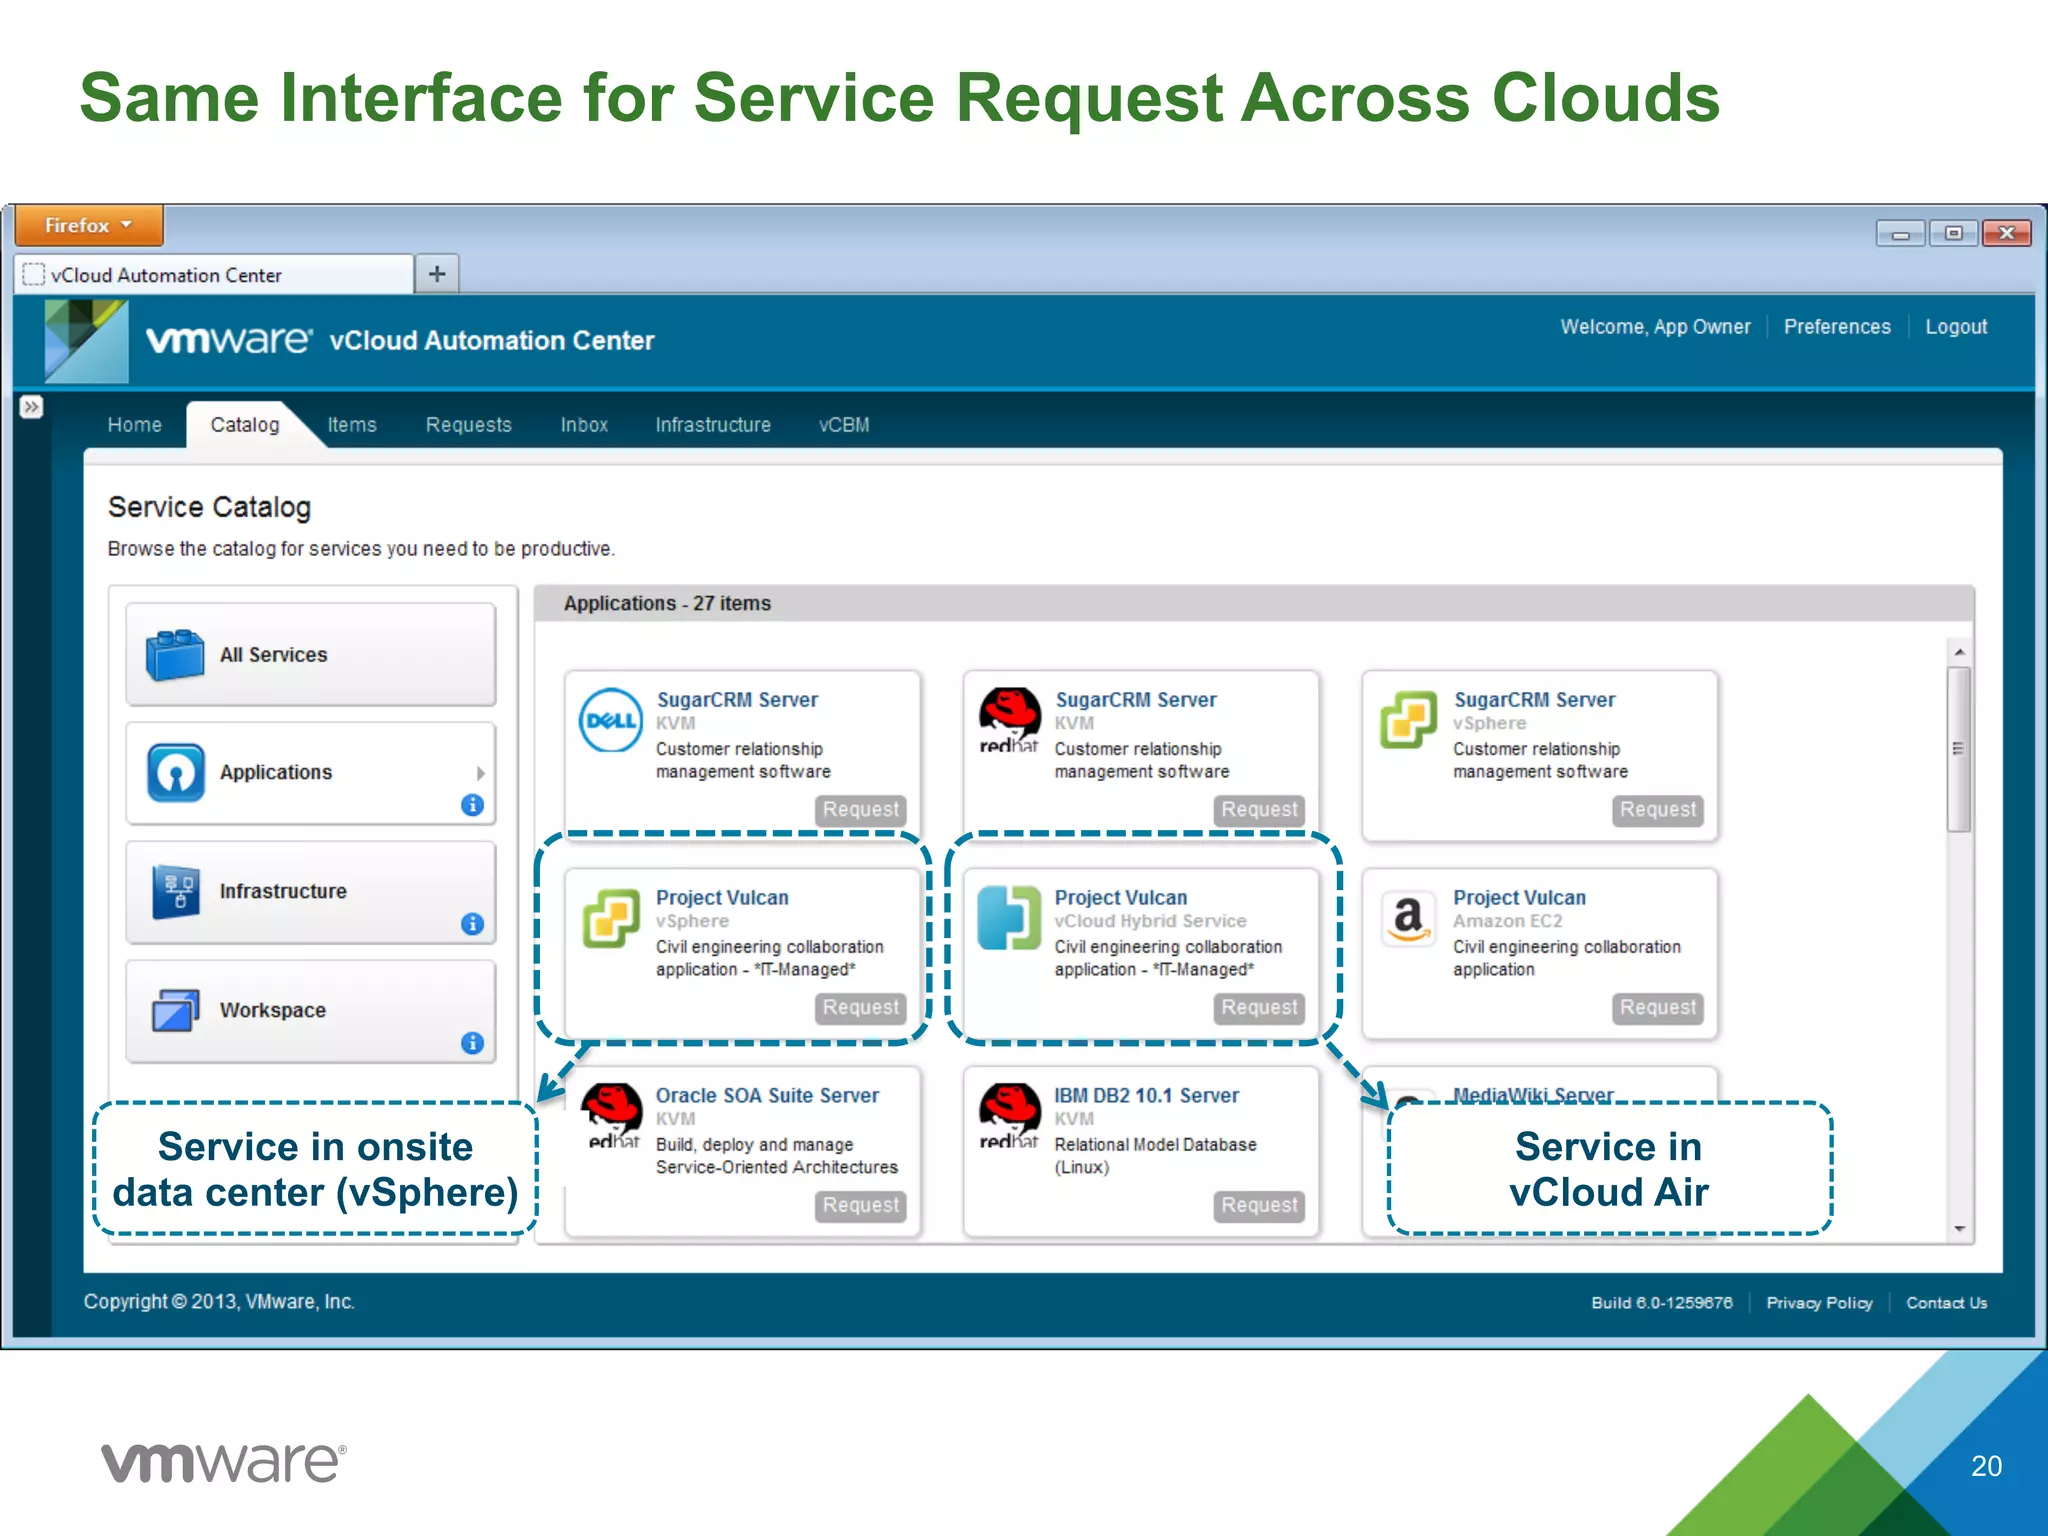Select the Catalog tab
Image resolution: width=2048 pixels, height=1536 pixels.
(245, 425)
